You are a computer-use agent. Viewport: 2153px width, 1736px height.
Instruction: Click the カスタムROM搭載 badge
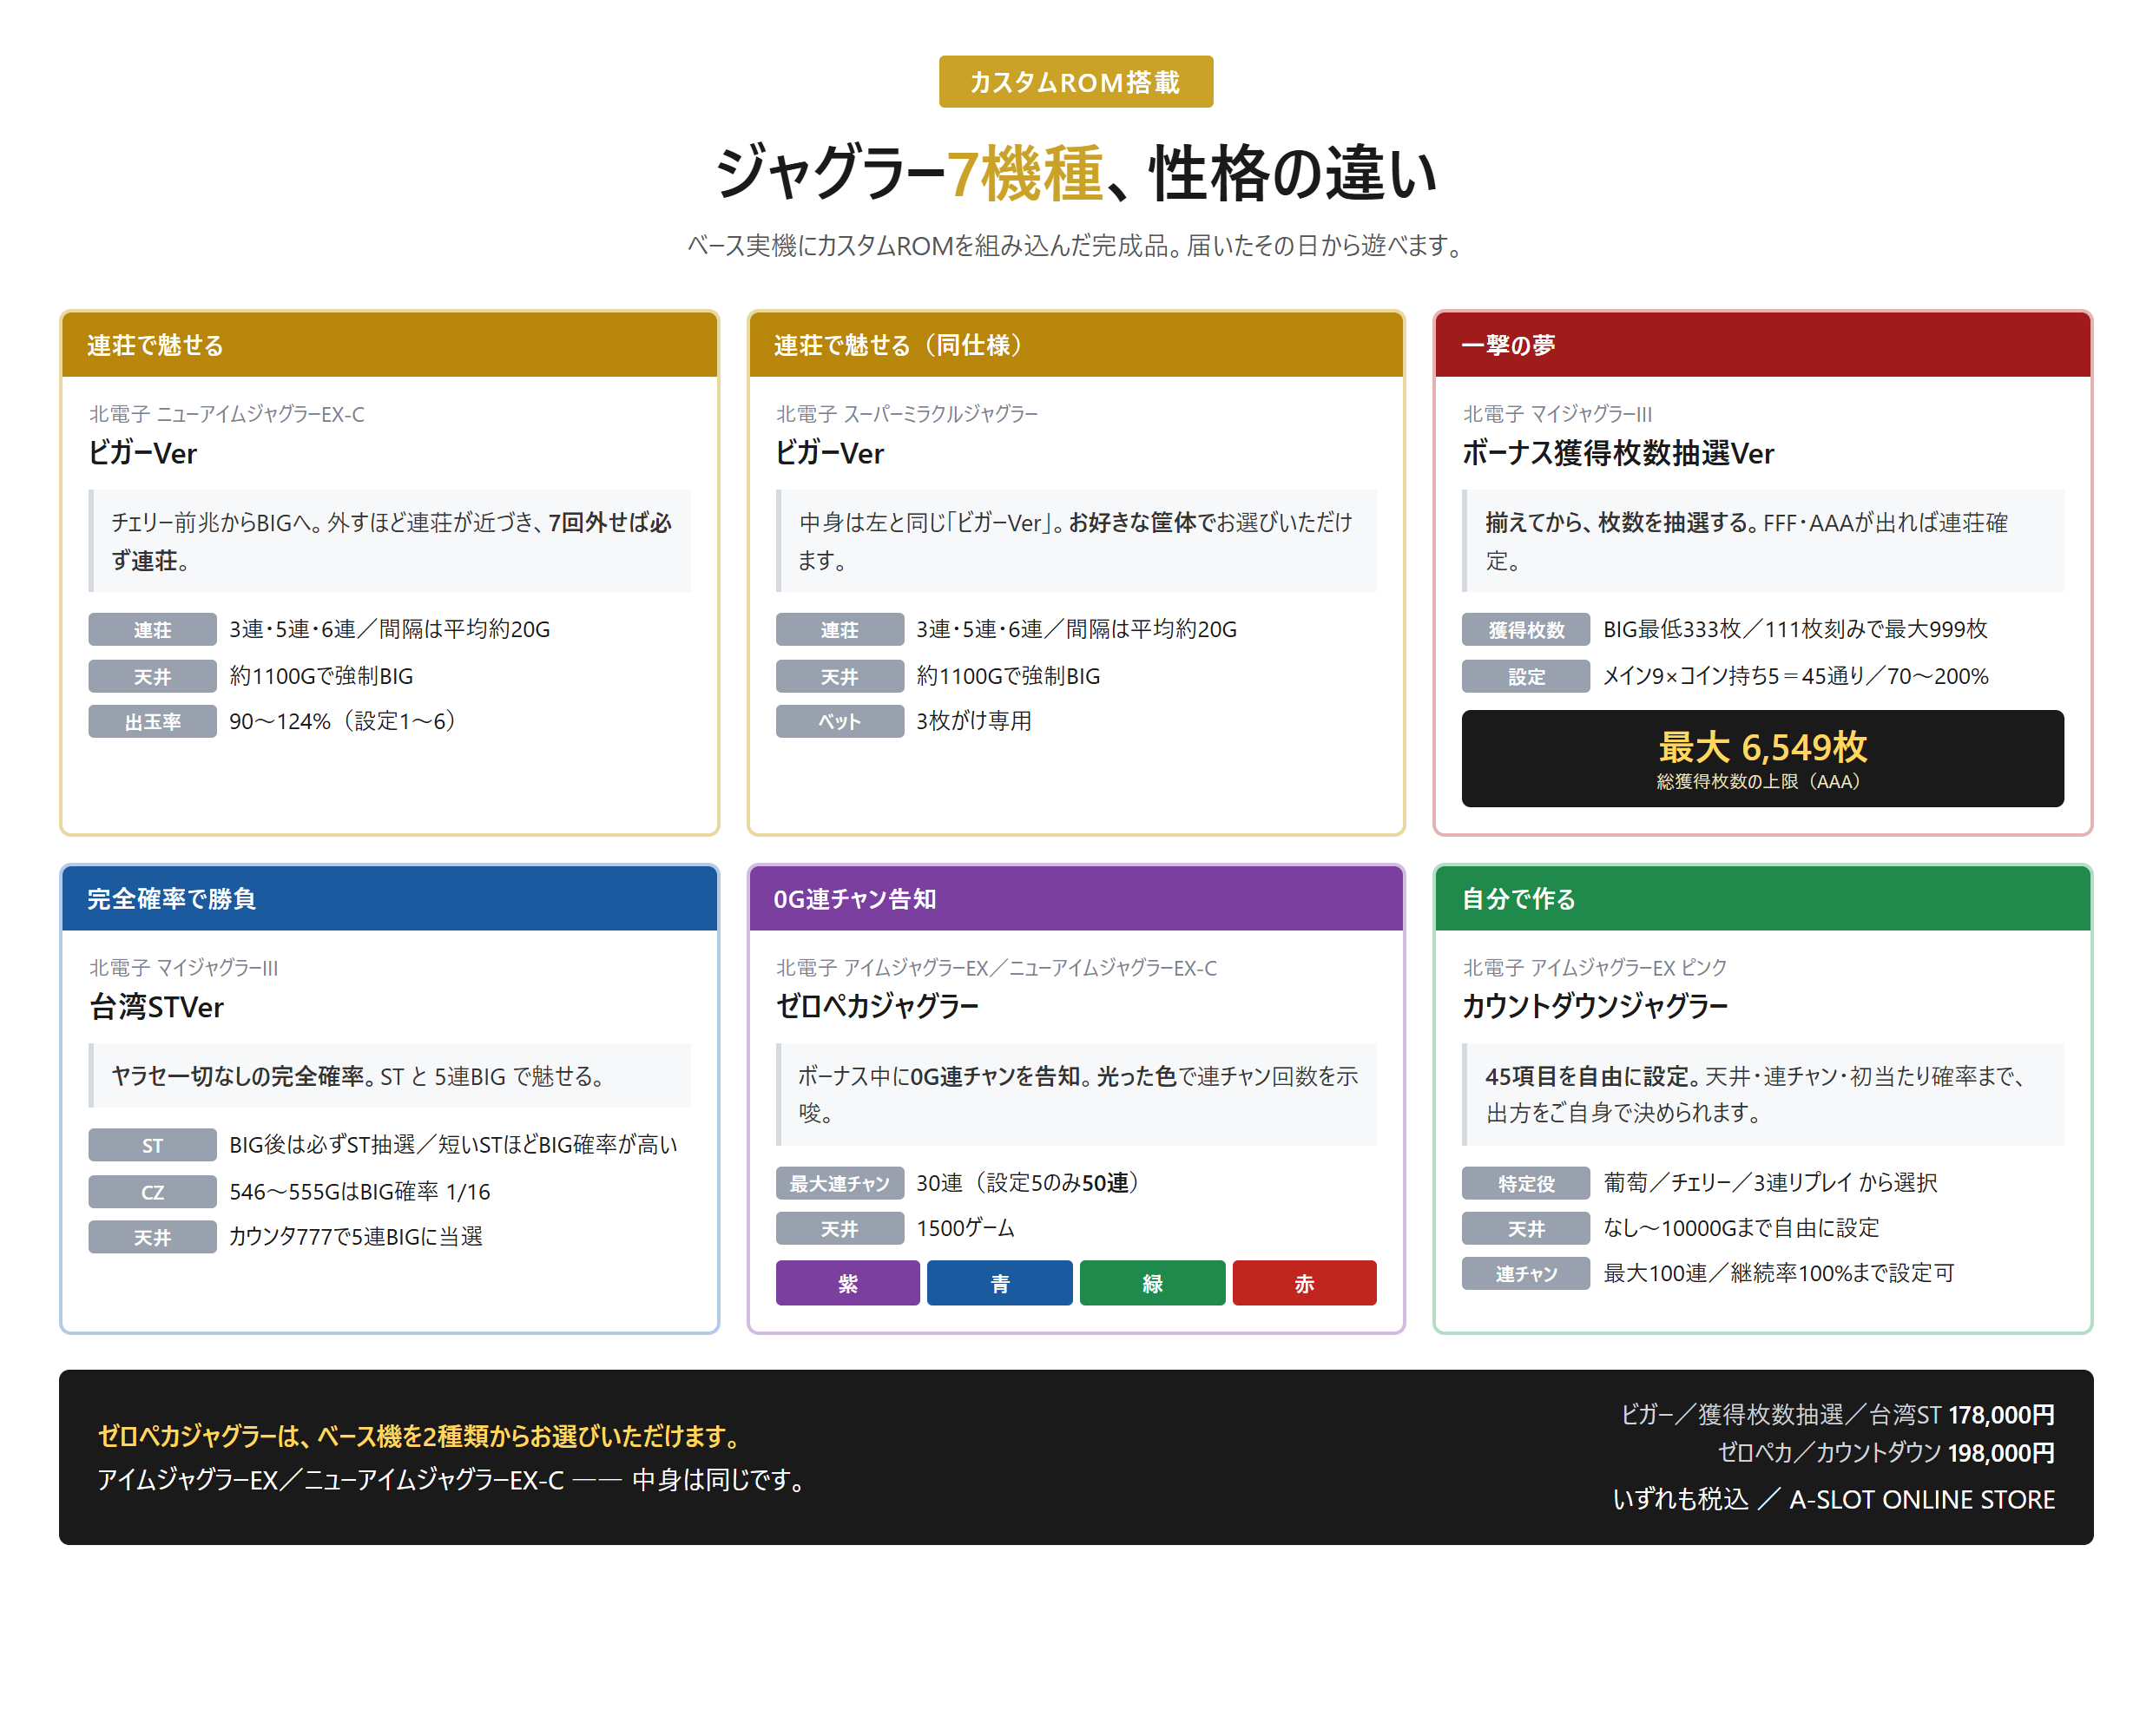(1075, 82)
